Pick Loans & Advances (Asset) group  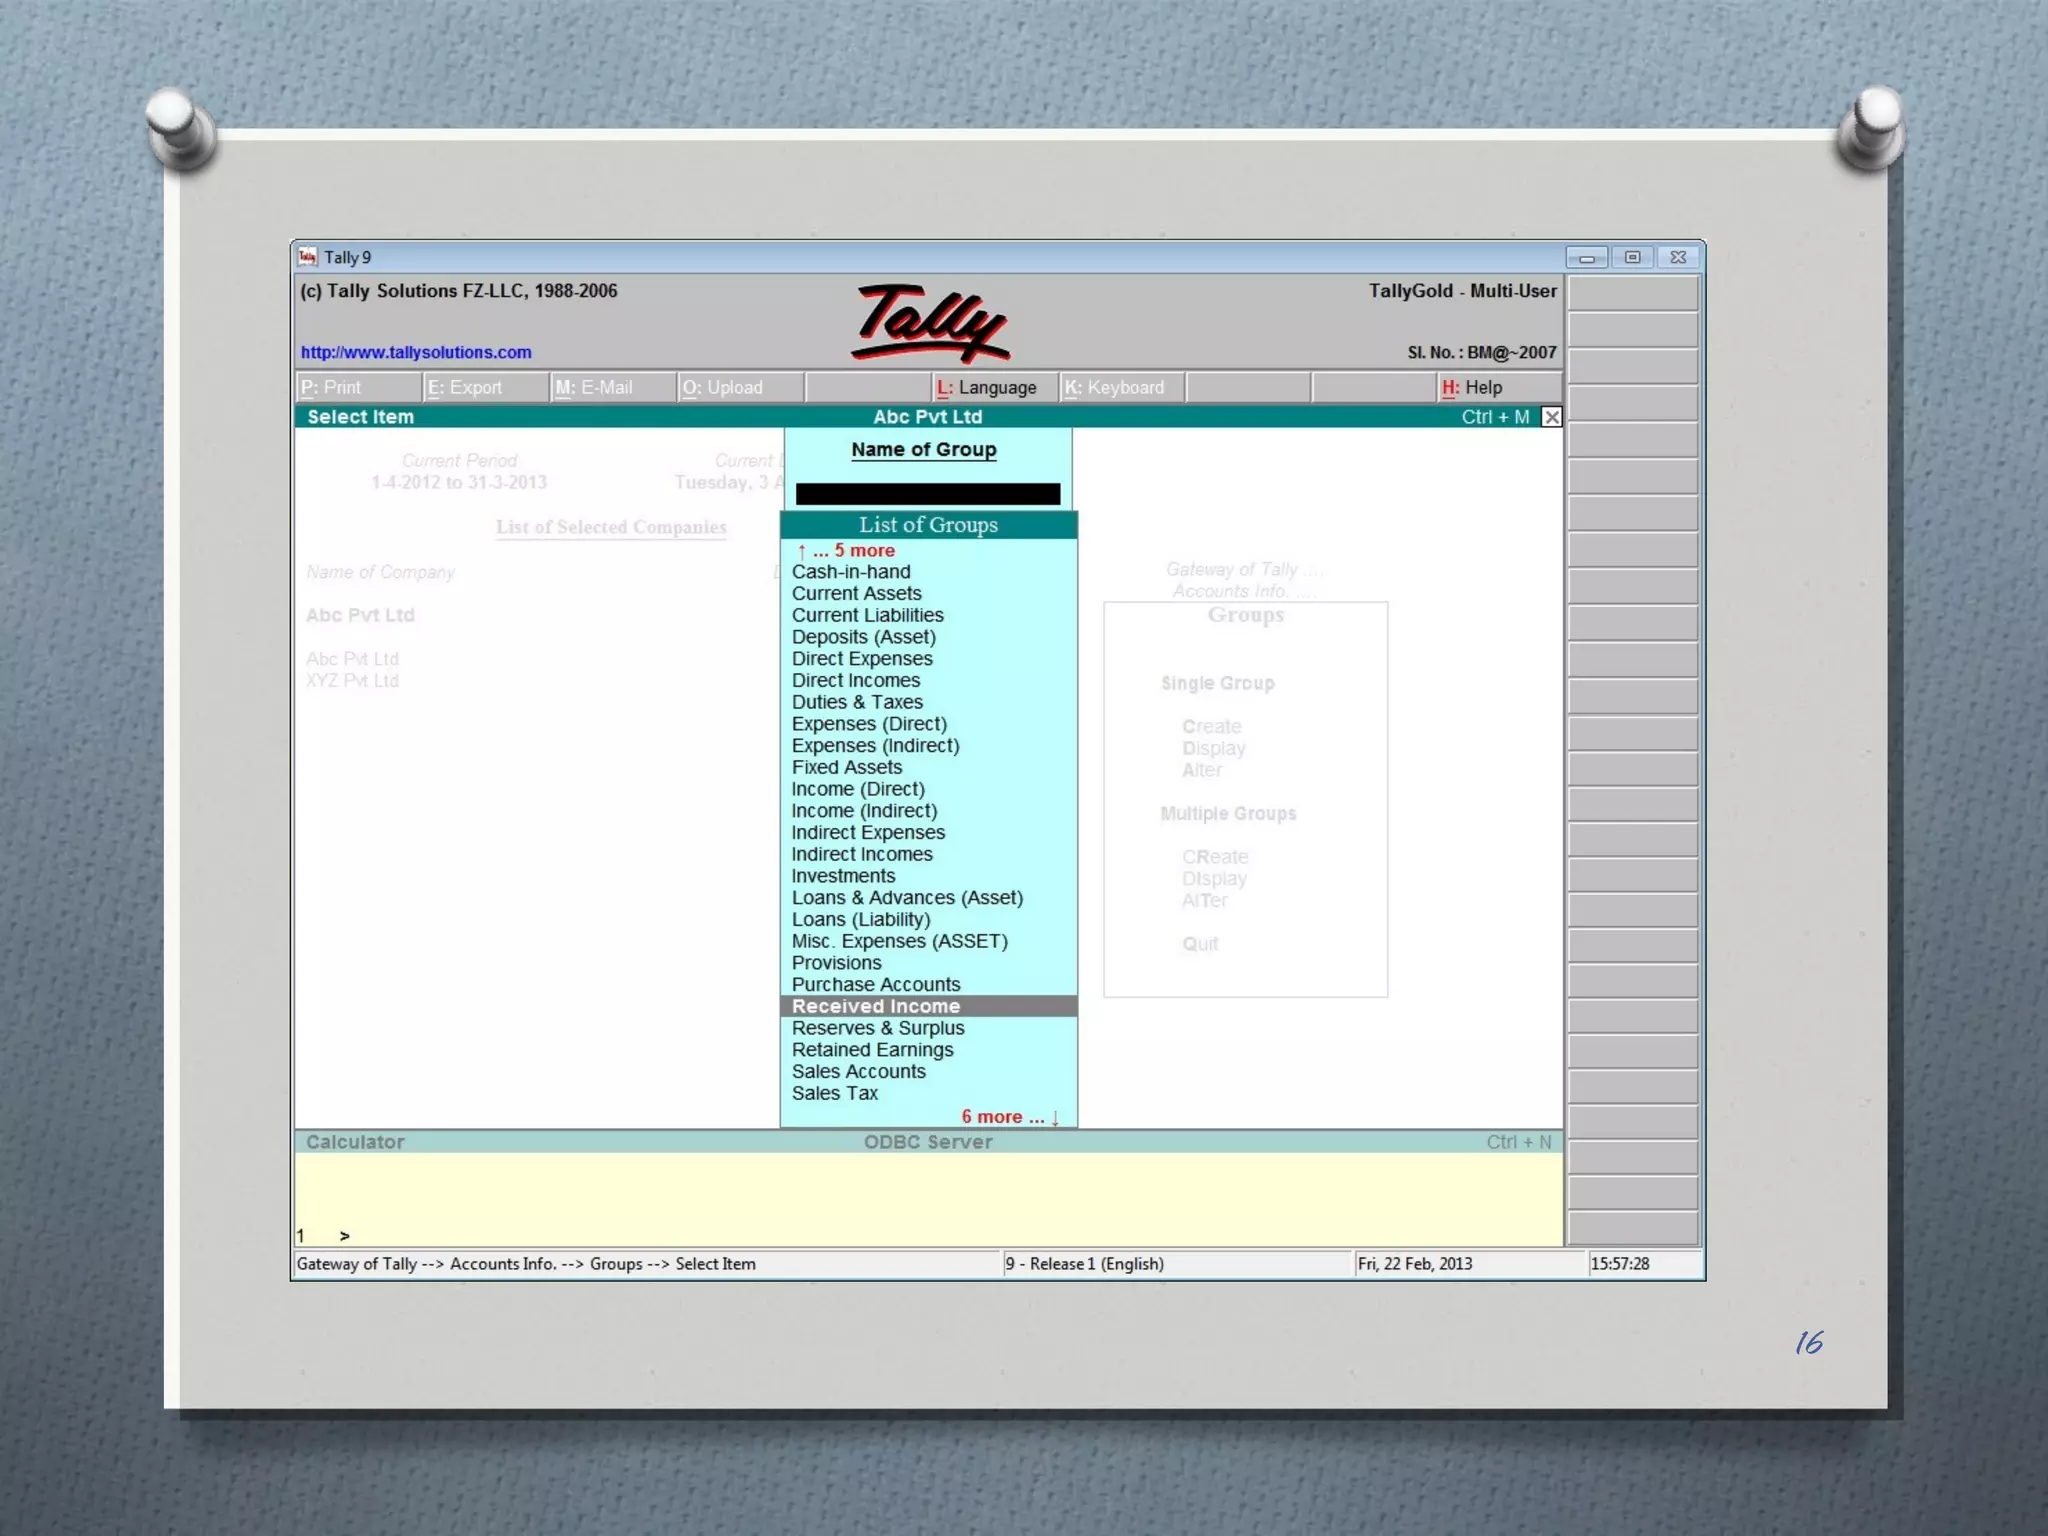[x=907, y=898]
